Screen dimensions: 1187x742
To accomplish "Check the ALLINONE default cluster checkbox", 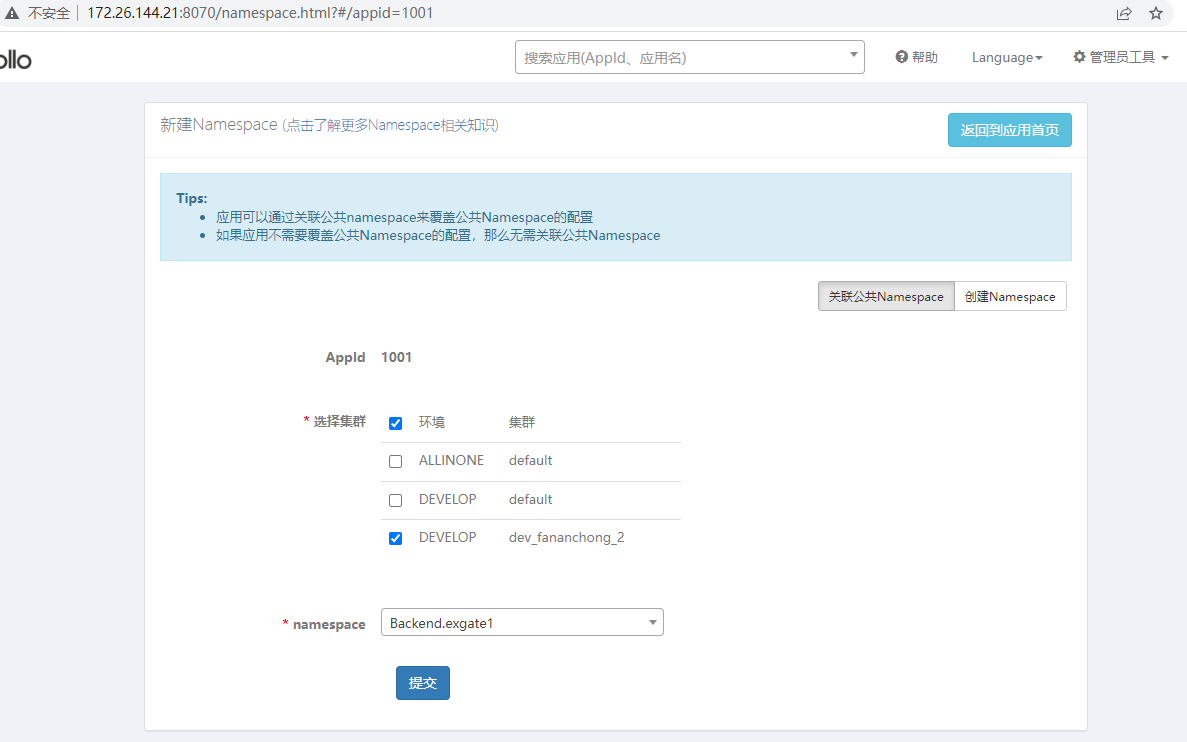I will (x=395, y=461).
